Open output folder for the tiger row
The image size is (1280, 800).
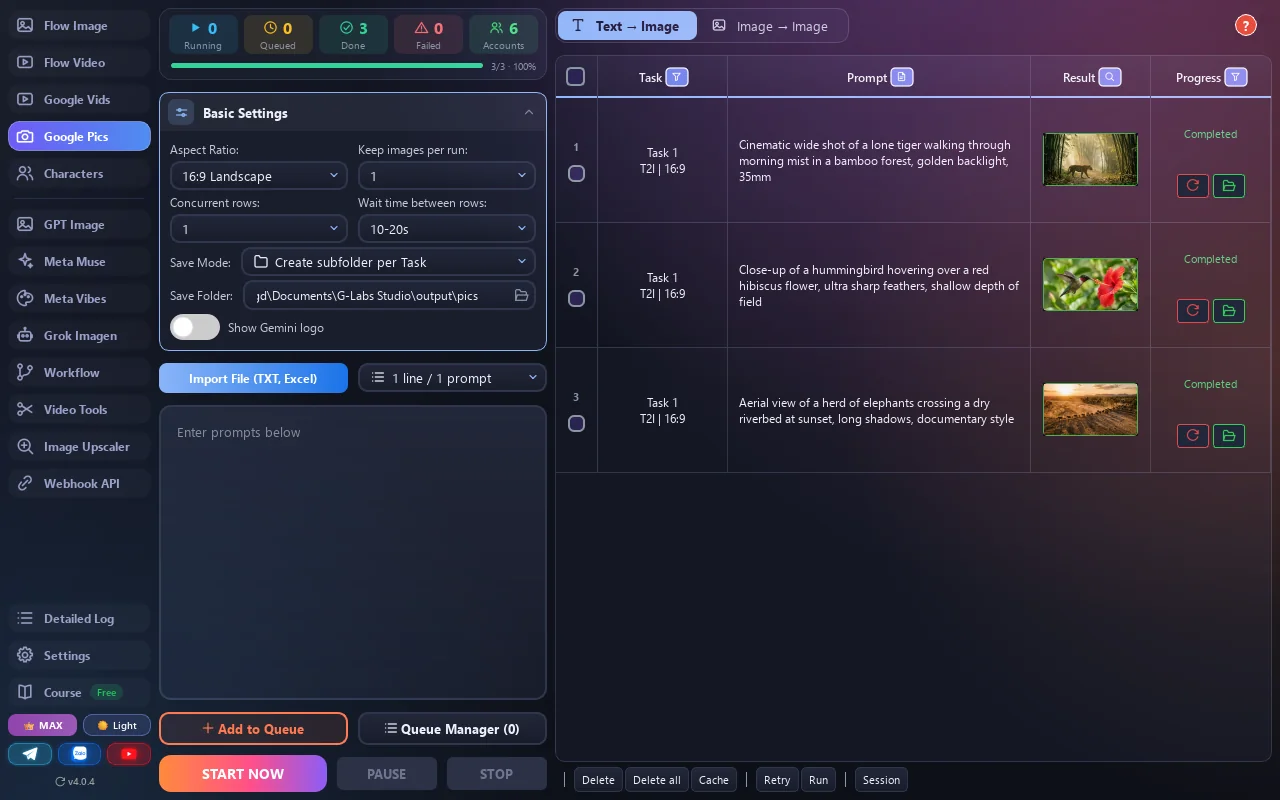(x=1229, y=186)
